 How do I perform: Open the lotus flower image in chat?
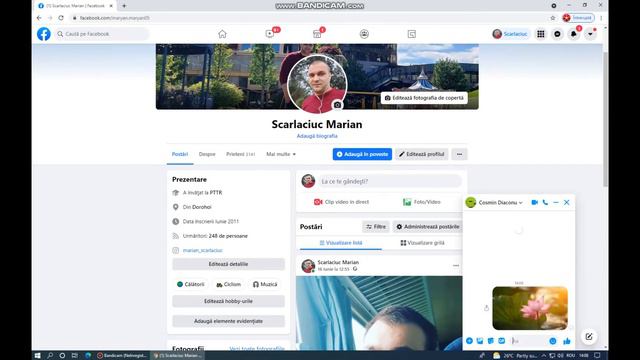click(x=530, y=308)
